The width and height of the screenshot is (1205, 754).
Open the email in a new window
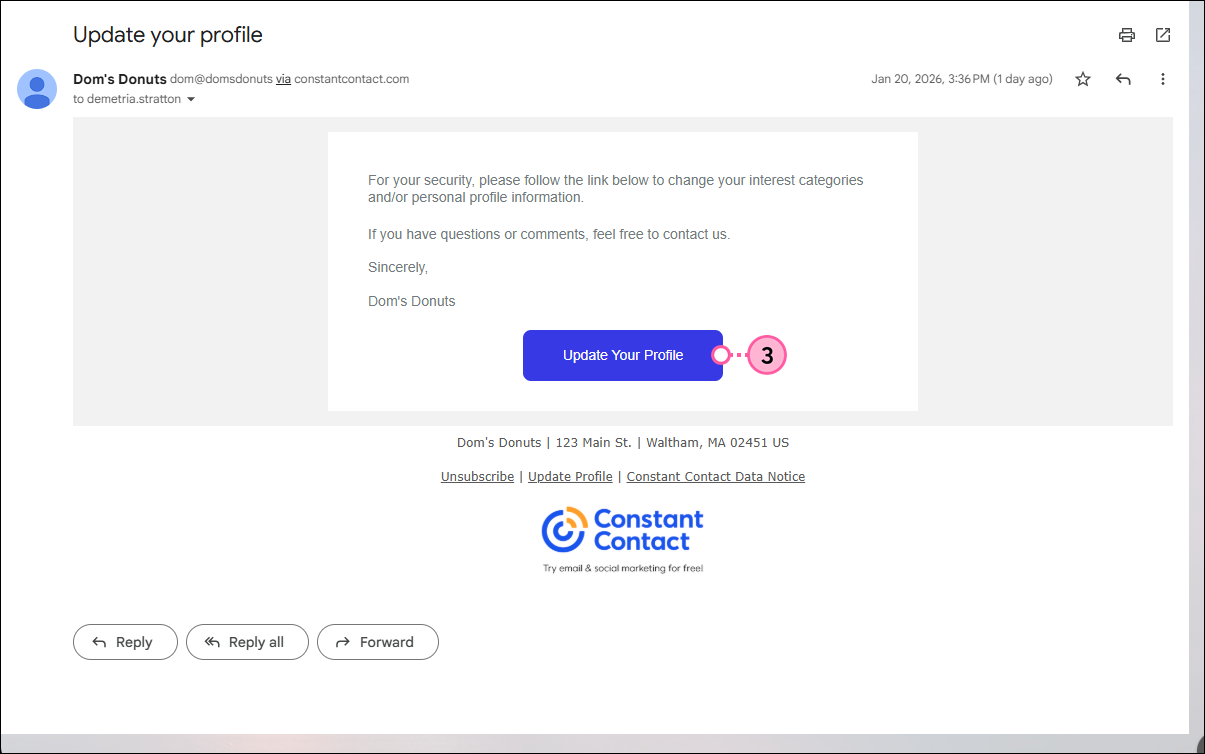pos(1163,34)
